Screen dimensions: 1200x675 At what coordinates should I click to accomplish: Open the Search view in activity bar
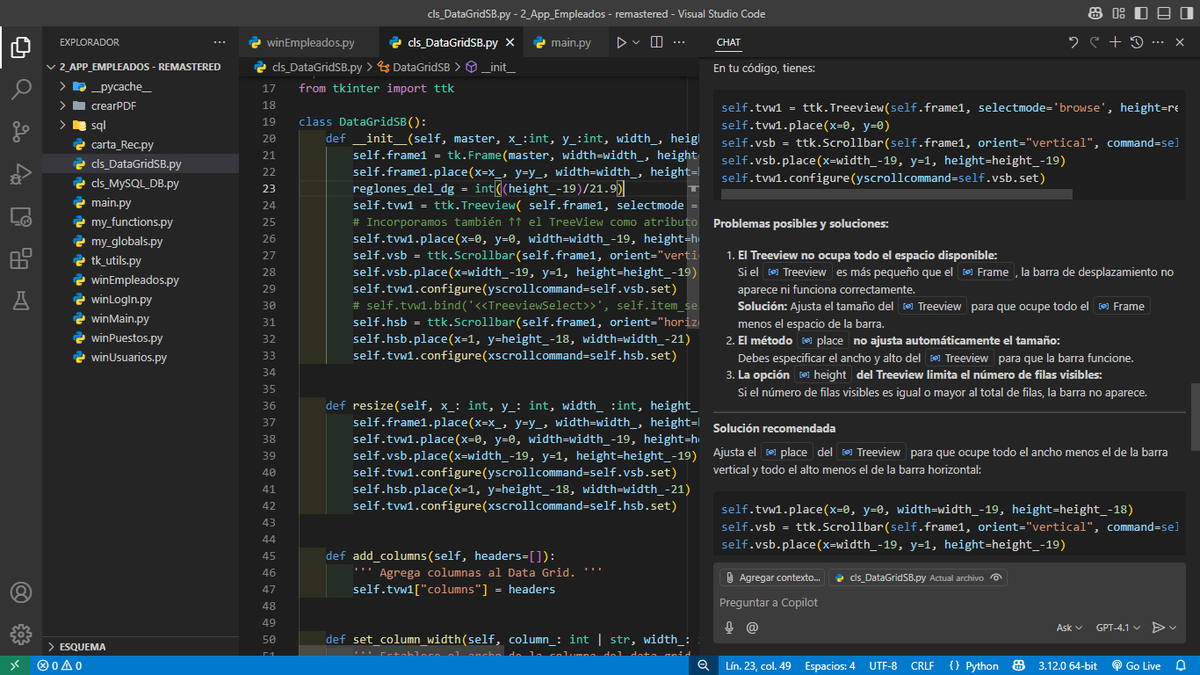[21, 89]
